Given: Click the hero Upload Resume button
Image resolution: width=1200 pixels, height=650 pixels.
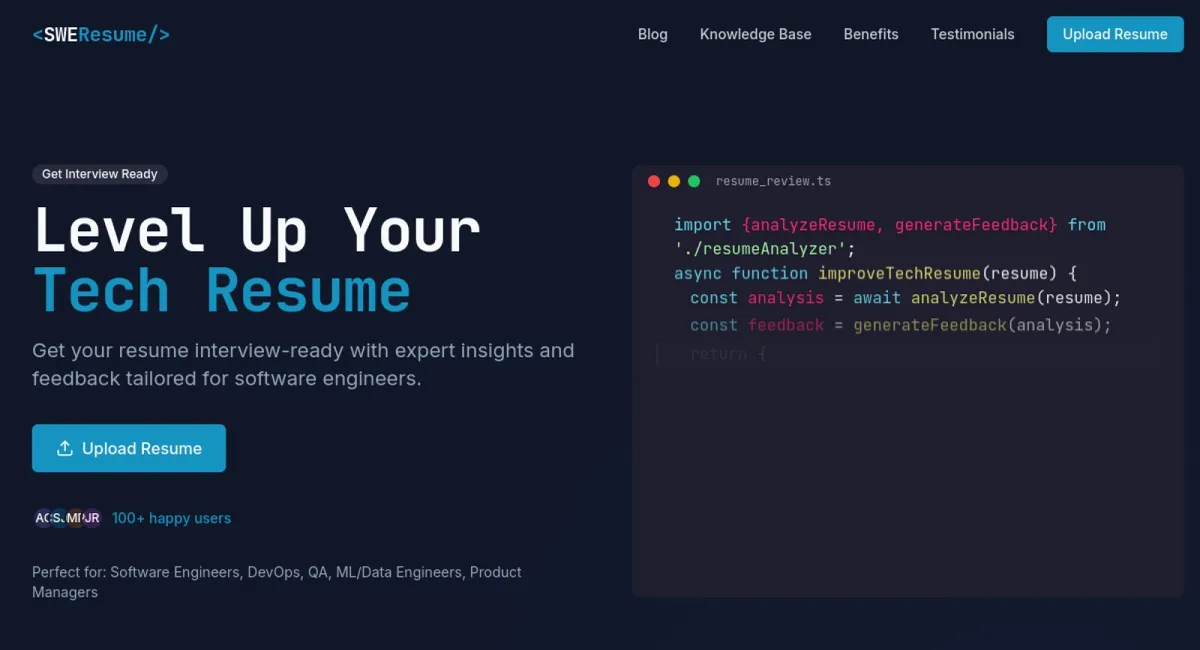Looking at the screenshot, I should [x=129, y=448].
